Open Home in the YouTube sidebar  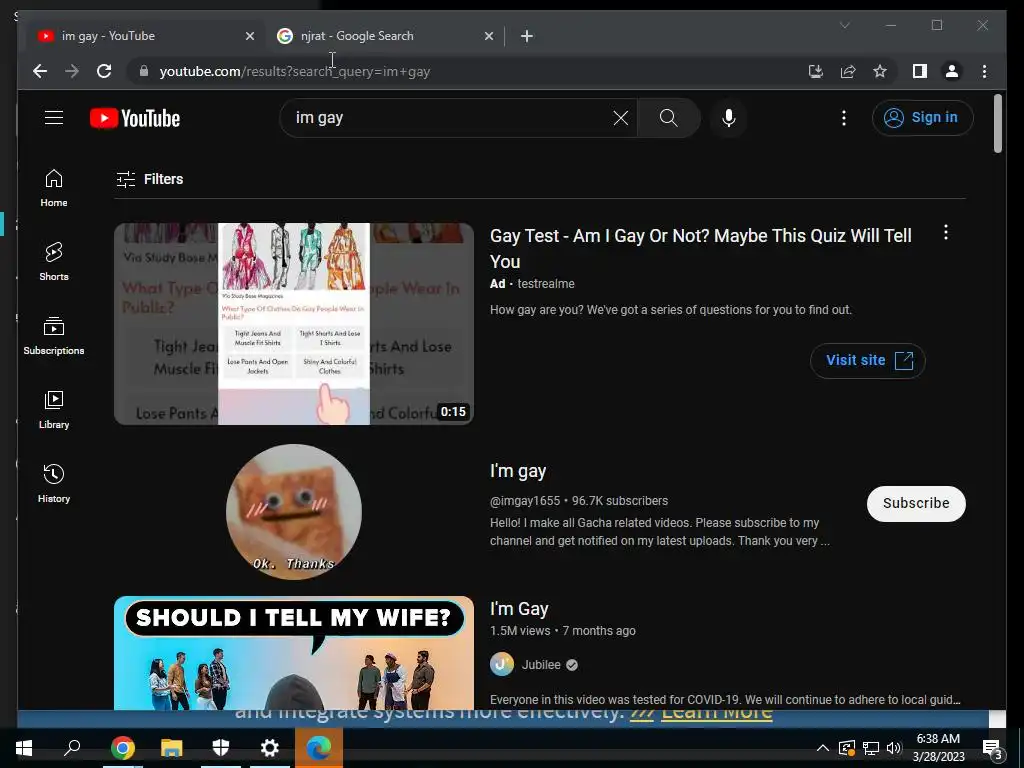tap(54, 188)
